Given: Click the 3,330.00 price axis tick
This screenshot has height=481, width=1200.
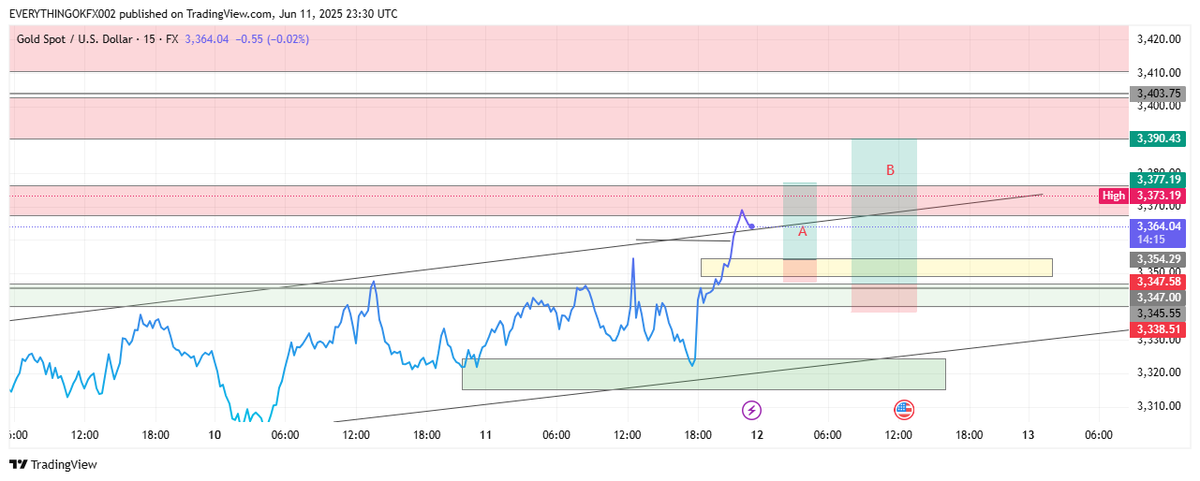Looking at the screenshot, I should [x=1160, y=340].
